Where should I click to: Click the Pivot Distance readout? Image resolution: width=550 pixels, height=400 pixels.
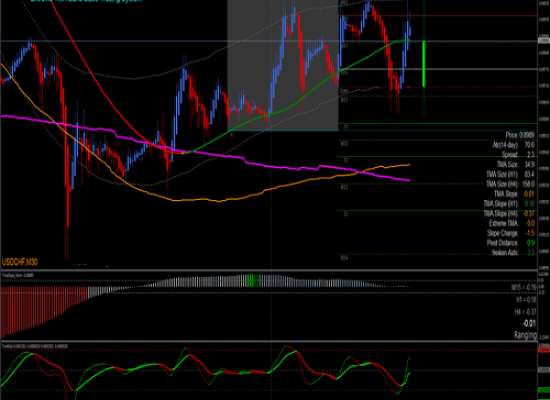click(x=511, y=243)
